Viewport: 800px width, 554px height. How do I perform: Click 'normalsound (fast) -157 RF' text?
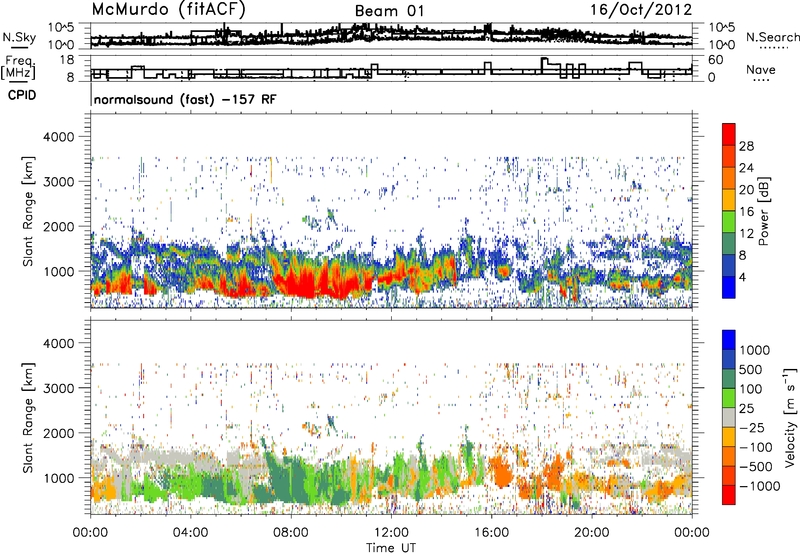coord(185,99)
